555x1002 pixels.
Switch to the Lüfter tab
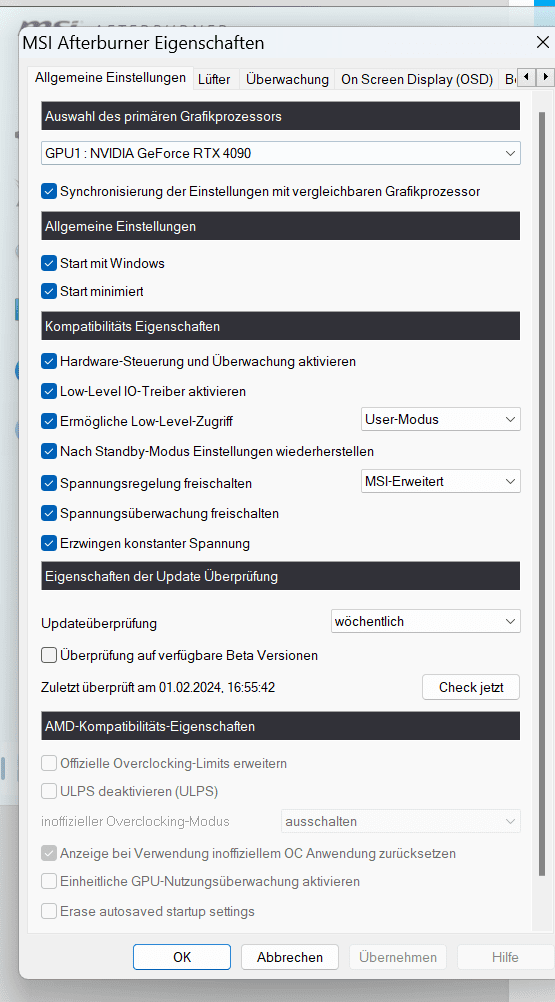tap(215, 79)
